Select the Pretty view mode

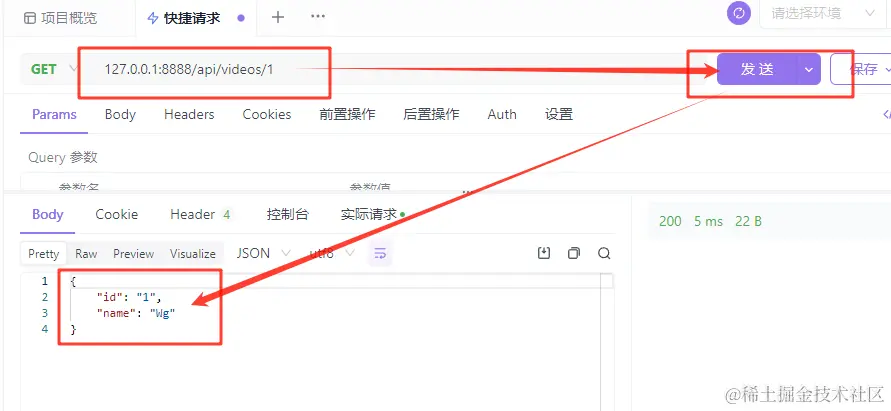[44, 254]
